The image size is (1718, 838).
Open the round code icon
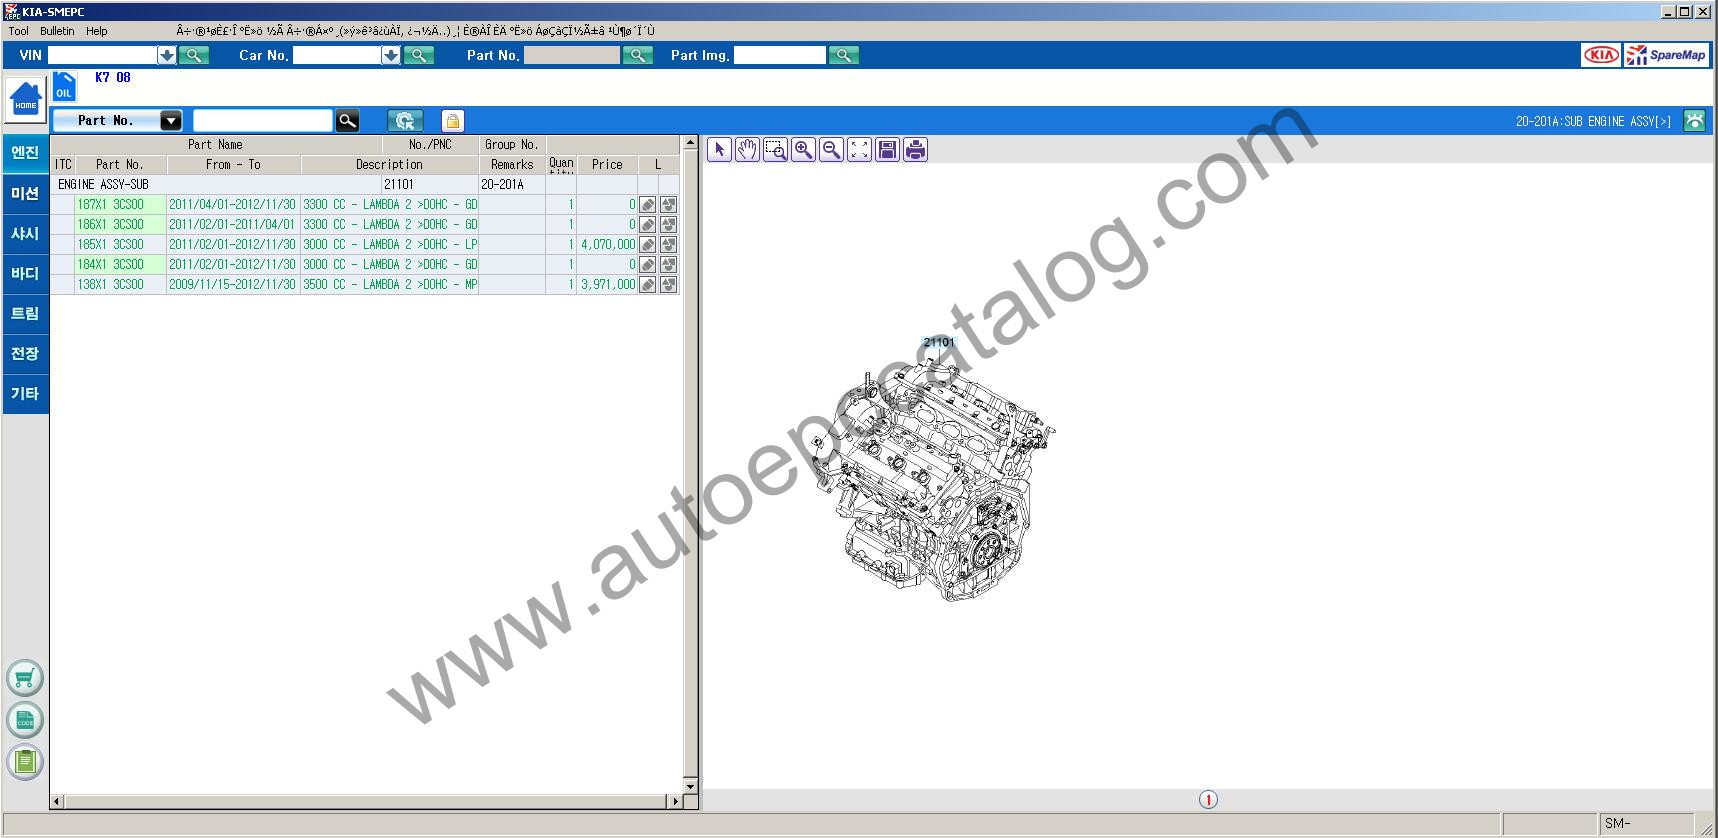(x=25, y=721)
